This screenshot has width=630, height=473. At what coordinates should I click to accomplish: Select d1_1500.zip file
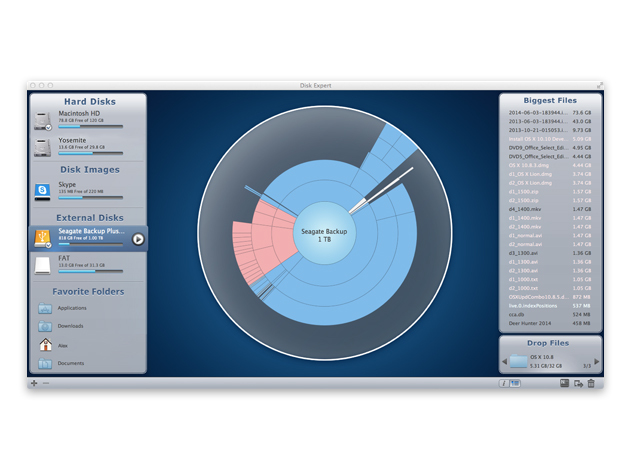pos(550,192)
